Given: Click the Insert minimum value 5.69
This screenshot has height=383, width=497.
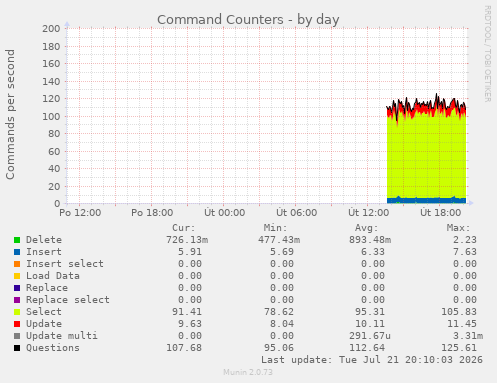Looking at the screenshot, I should click(282, 252).
